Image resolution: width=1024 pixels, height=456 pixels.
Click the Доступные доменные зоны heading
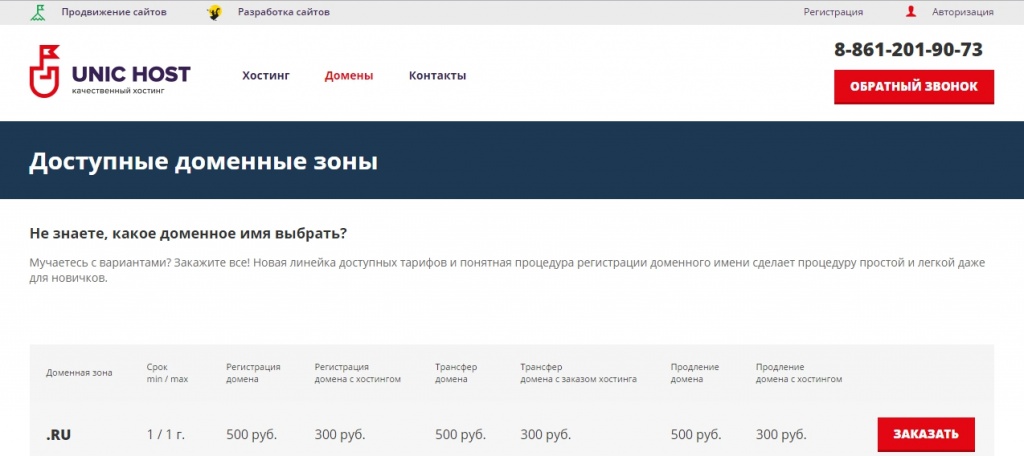pyautogui.click(x=203, y=161)
